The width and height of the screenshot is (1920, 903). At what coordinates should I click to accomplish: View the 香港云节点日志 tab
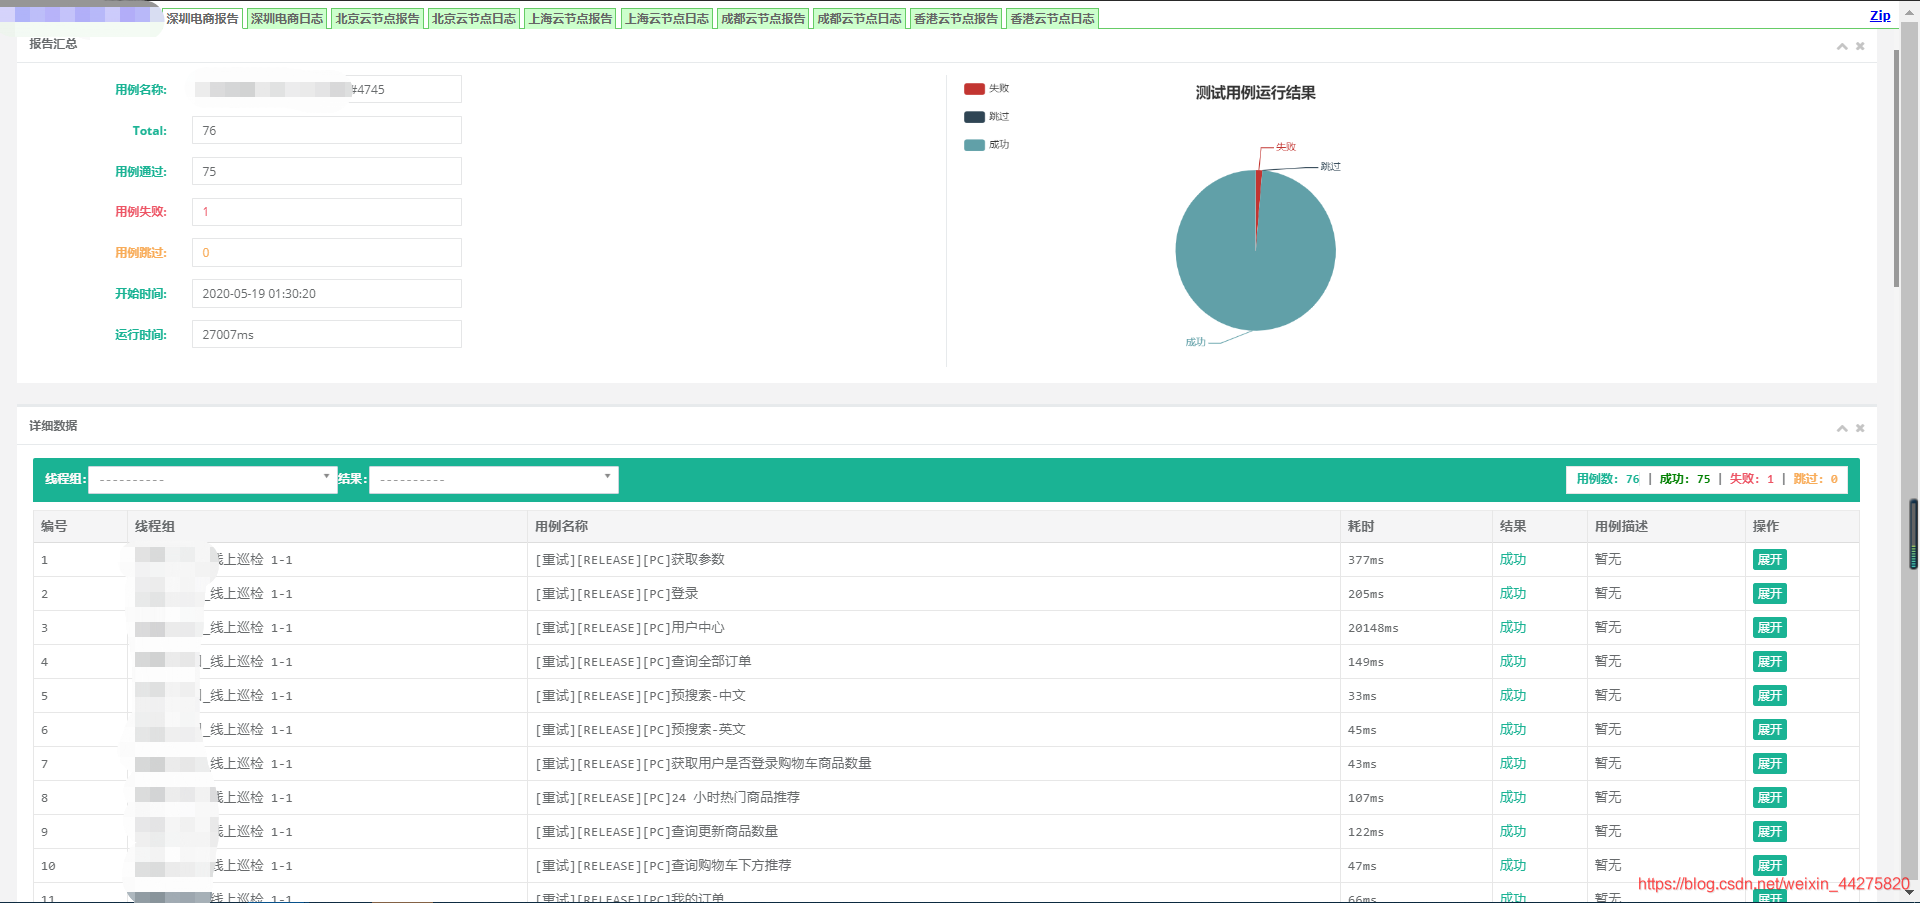pos(1052,18)
